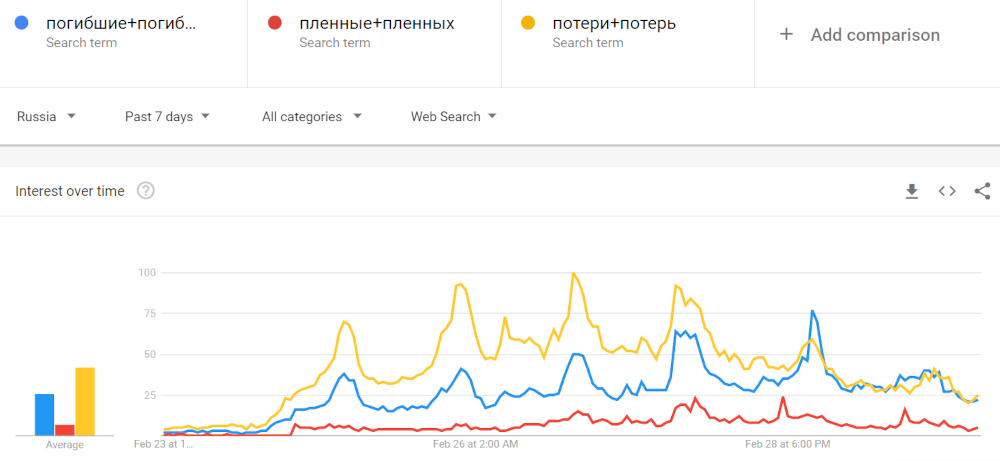Click the red dot for пленные term

pos(274,23)
